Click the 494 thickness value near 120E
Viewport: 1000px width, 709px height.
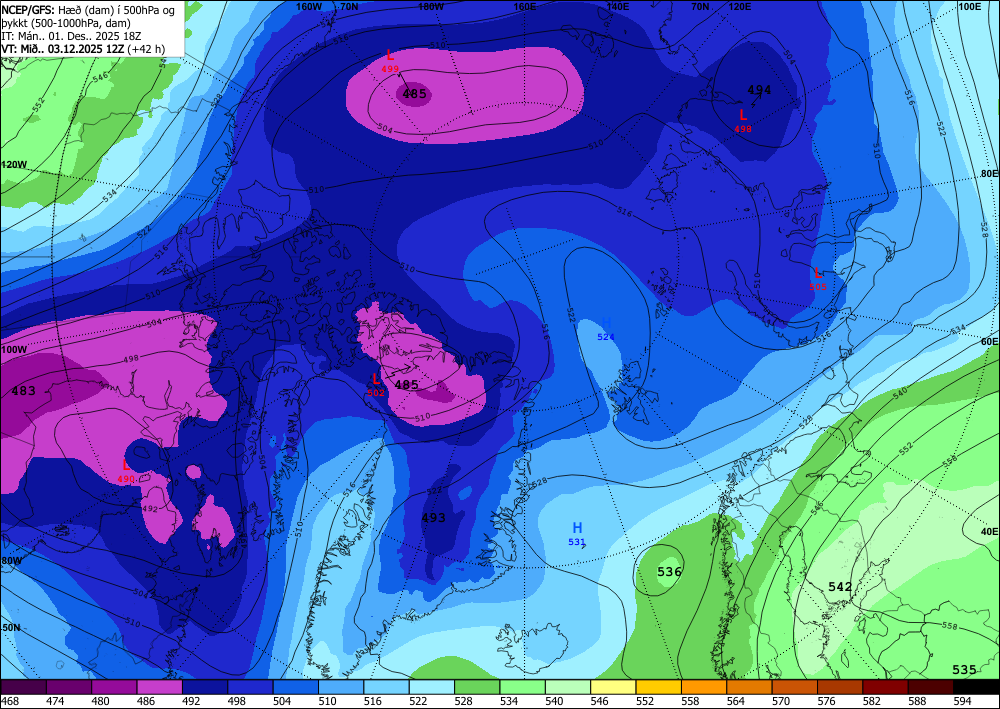pyautogui.click(x=759, y=90)
